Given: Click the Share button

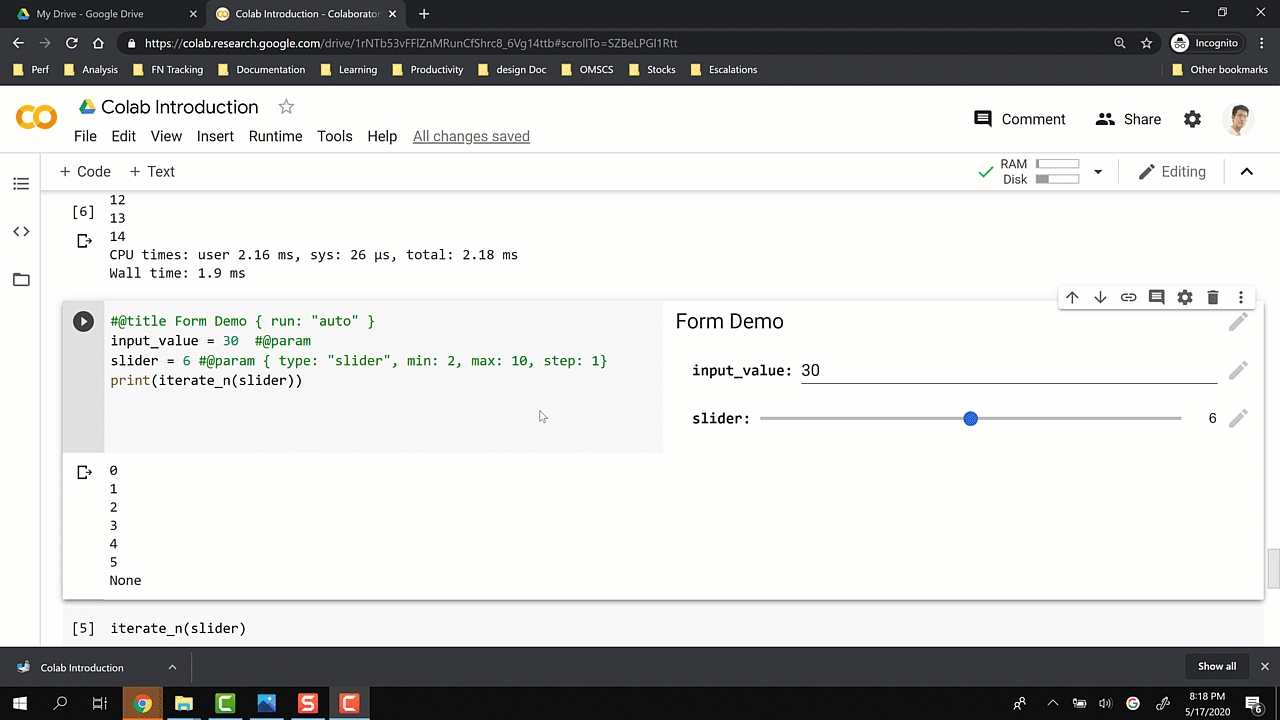Looking at the screenshot, I should coord(1128,119).
